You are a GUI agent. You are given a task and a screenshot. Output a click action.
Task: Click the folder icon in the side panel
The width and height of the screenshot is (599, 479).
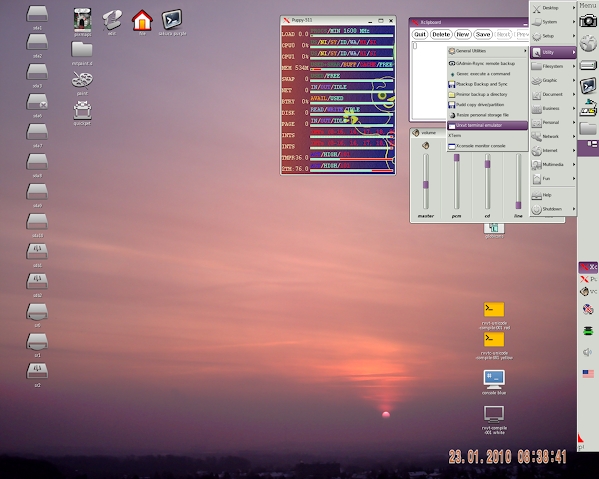pos(588,129)
